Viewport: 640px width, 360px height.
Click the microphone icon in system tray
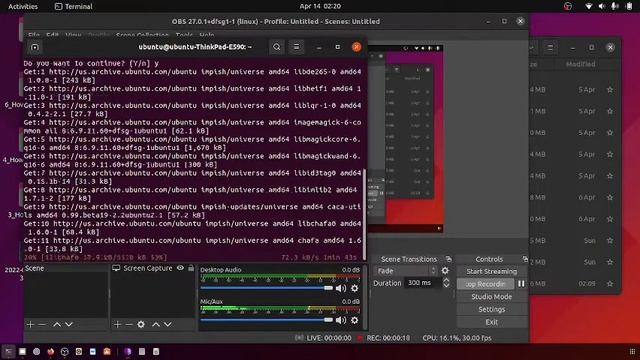tap(615, 6)
